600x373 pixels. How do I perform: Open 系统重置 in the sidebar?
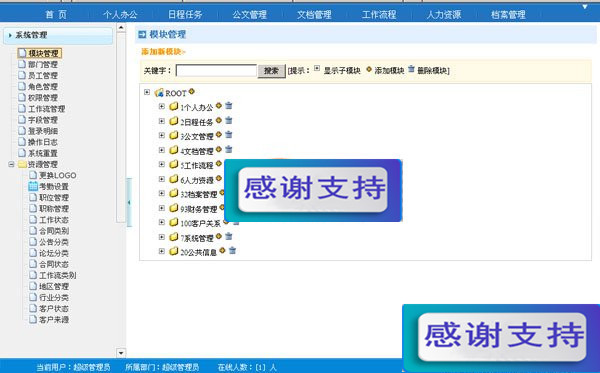(43, 153)
